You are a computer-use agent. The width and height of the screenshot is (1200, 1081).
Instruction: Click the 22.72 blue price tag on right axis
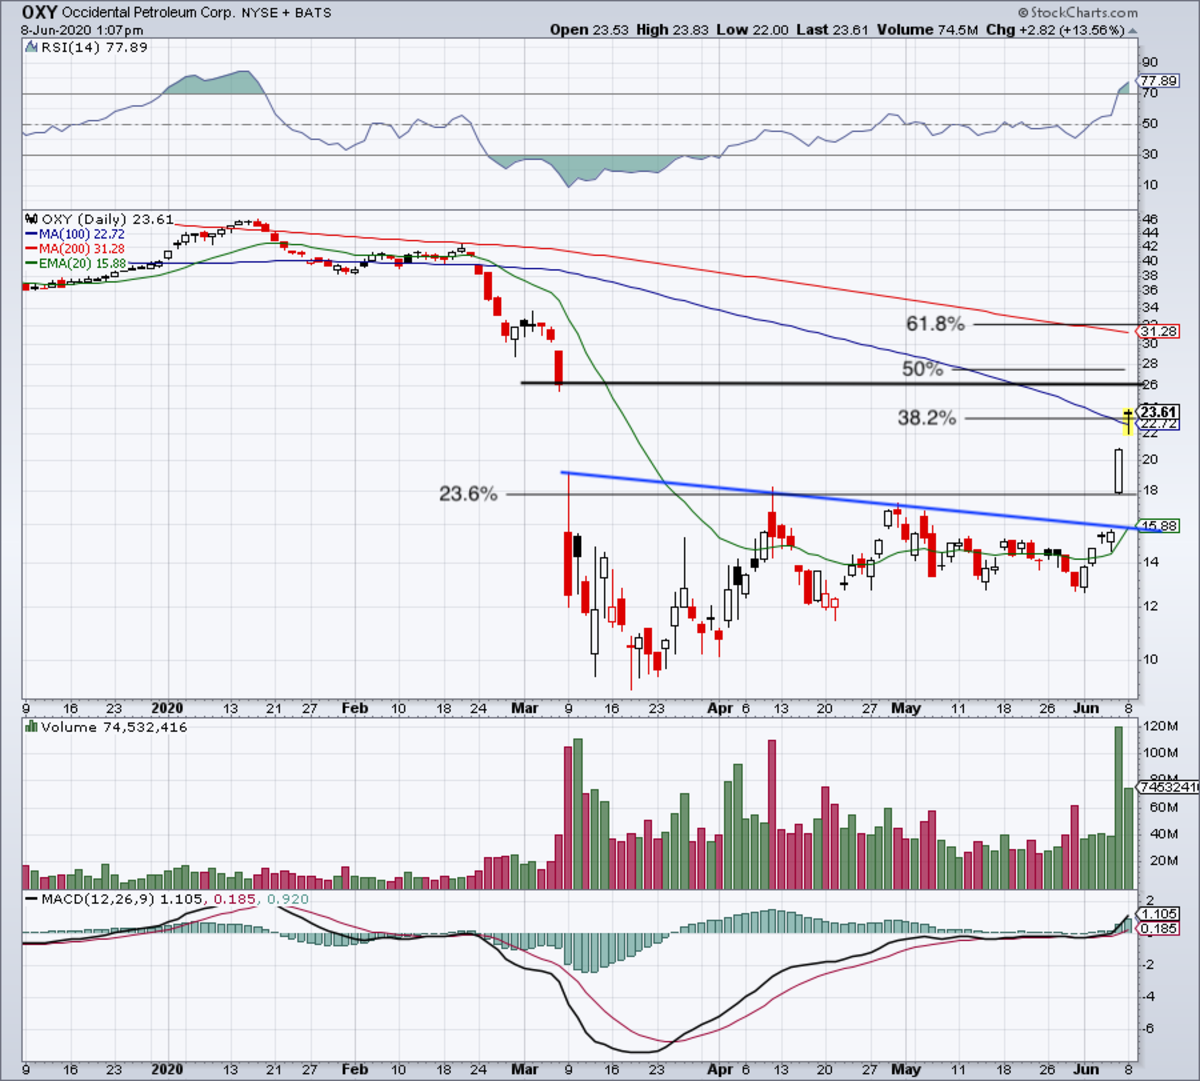click(1158, 424)
